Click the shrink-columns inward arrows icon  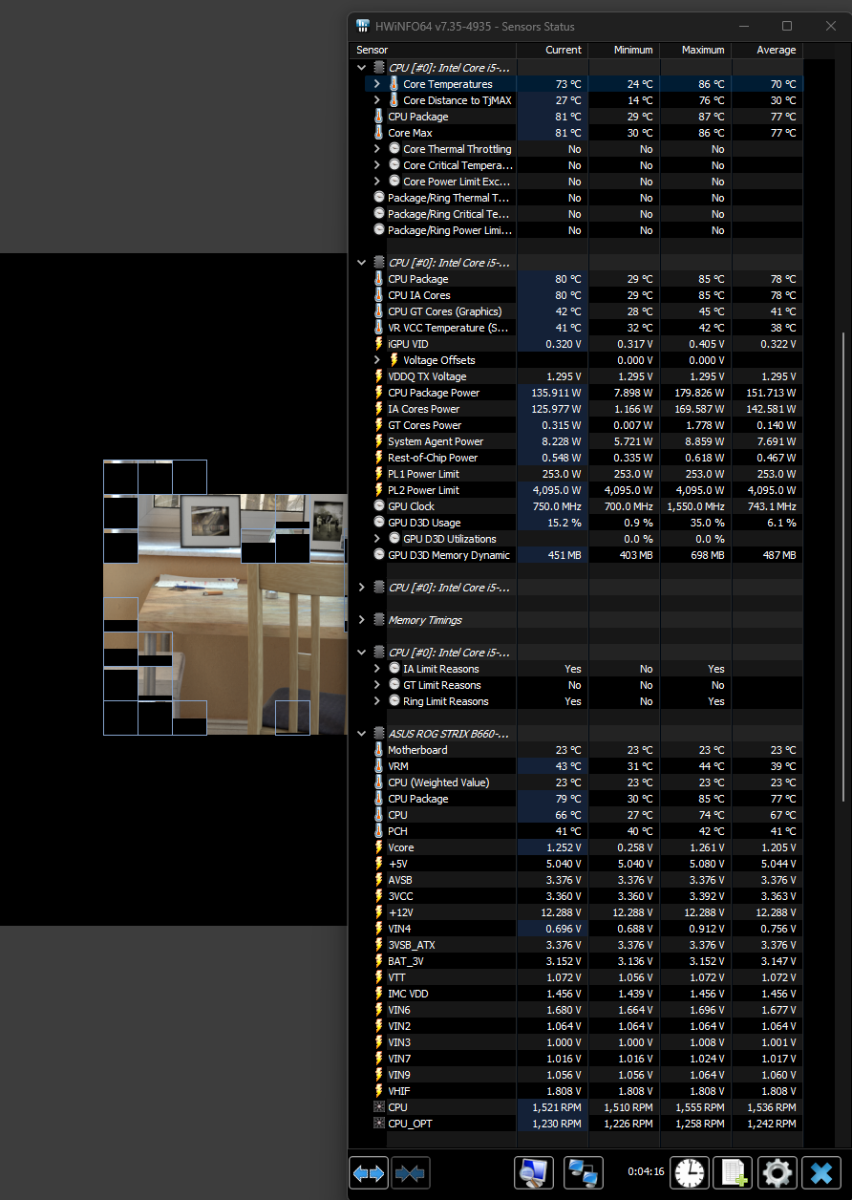click(410, 1173)
